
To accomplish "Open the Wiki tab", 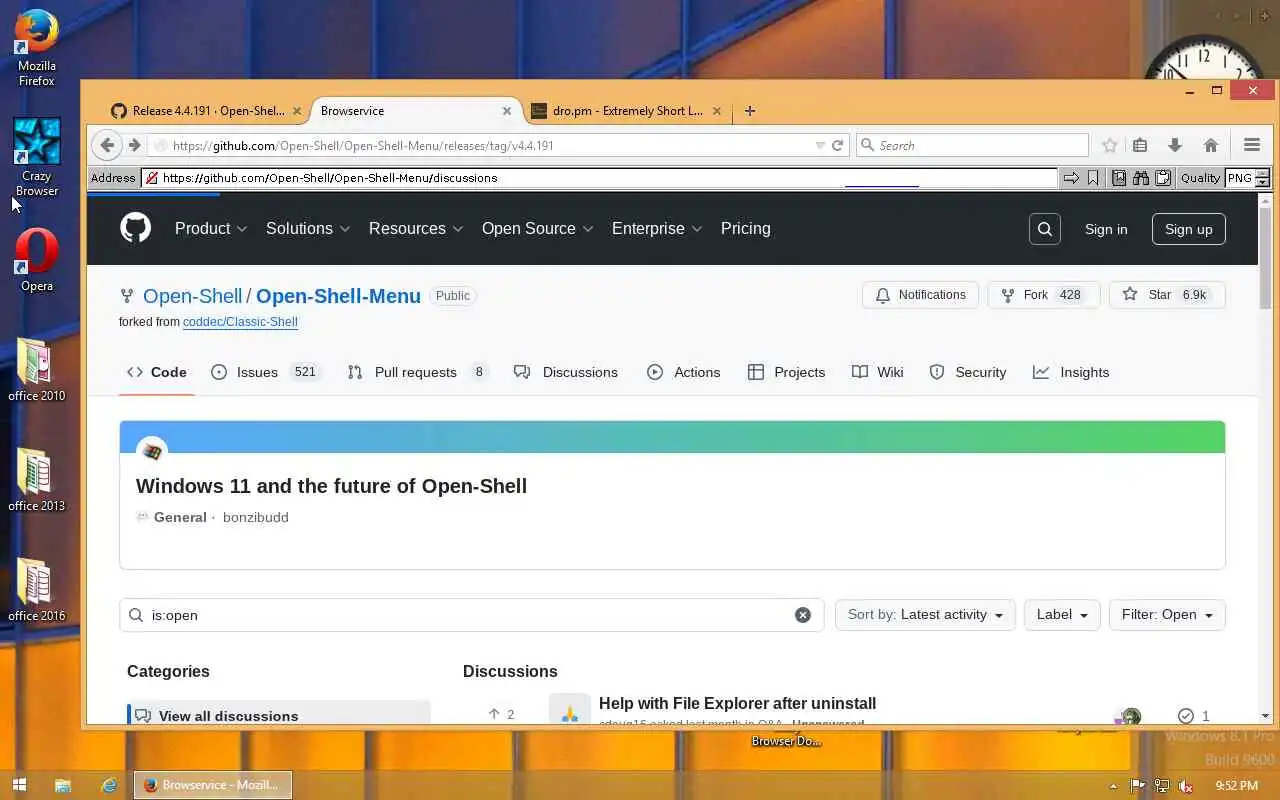I will click(x=877, y=372).
